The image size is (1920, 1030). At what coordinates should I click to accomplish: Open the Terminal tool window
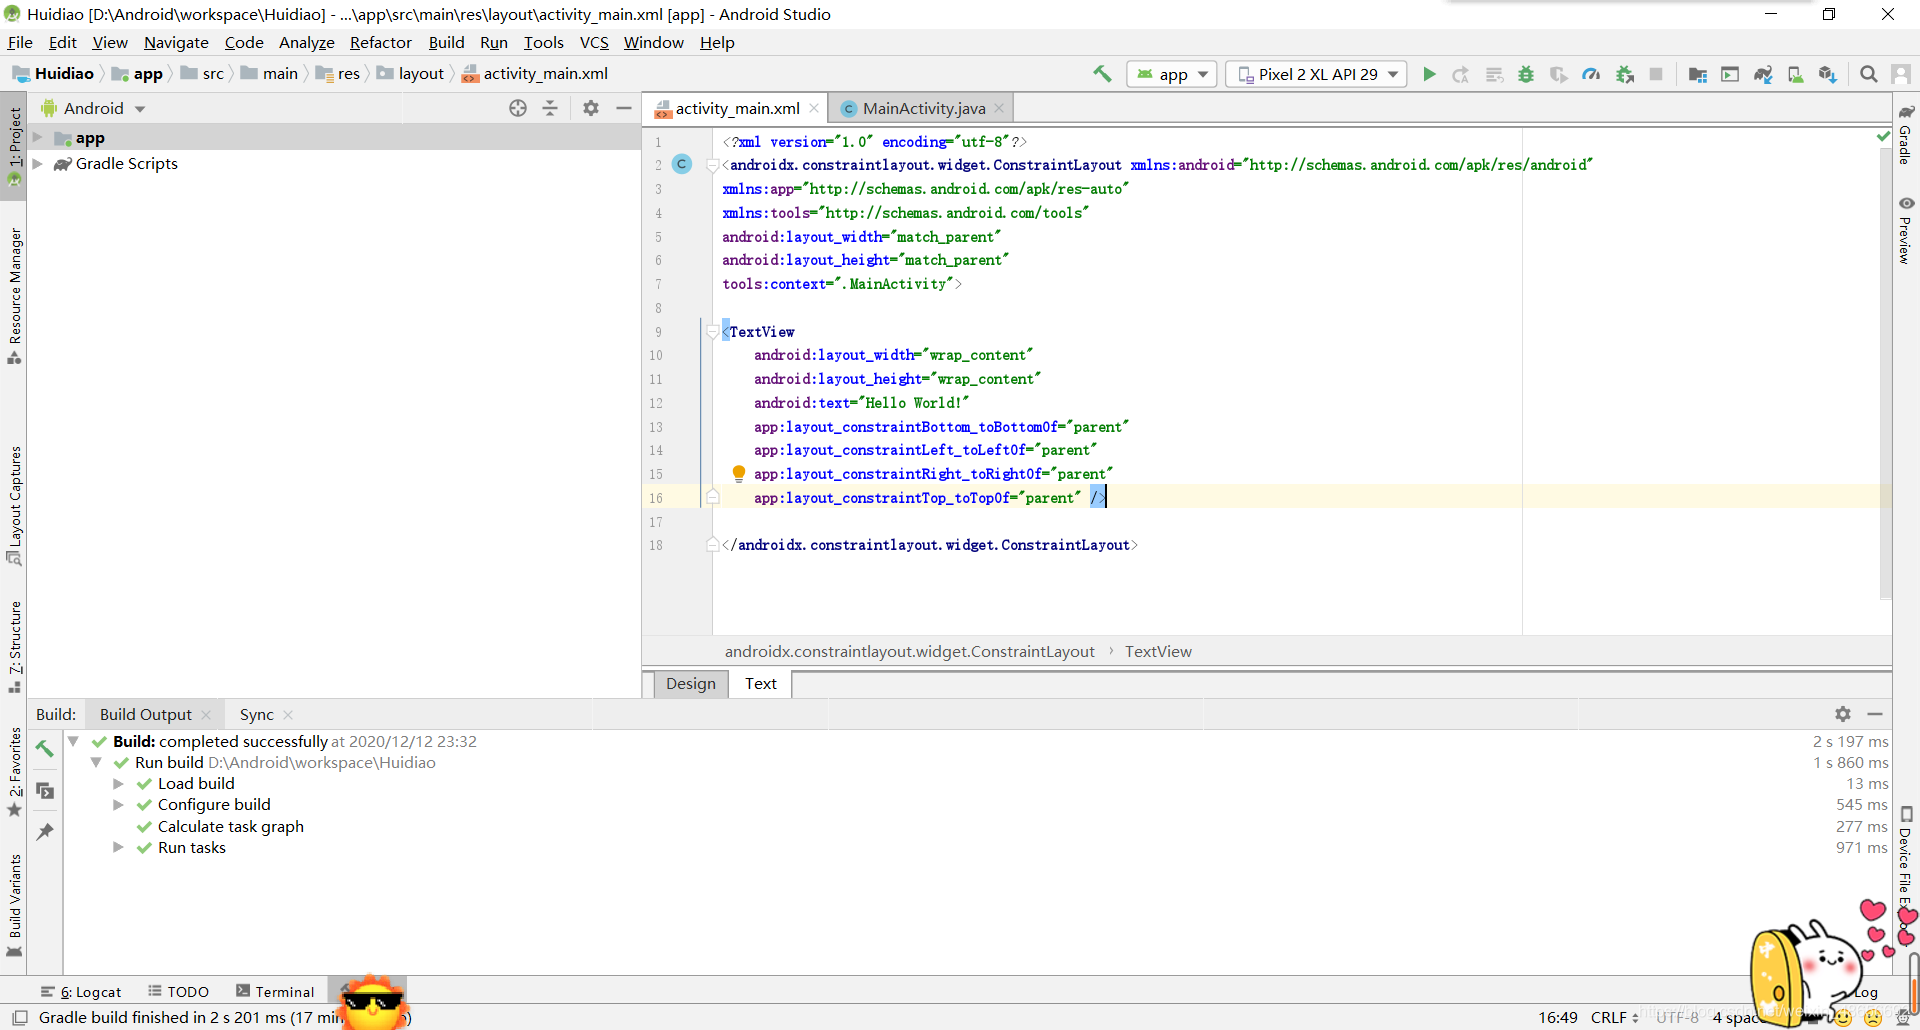(275, 992)
